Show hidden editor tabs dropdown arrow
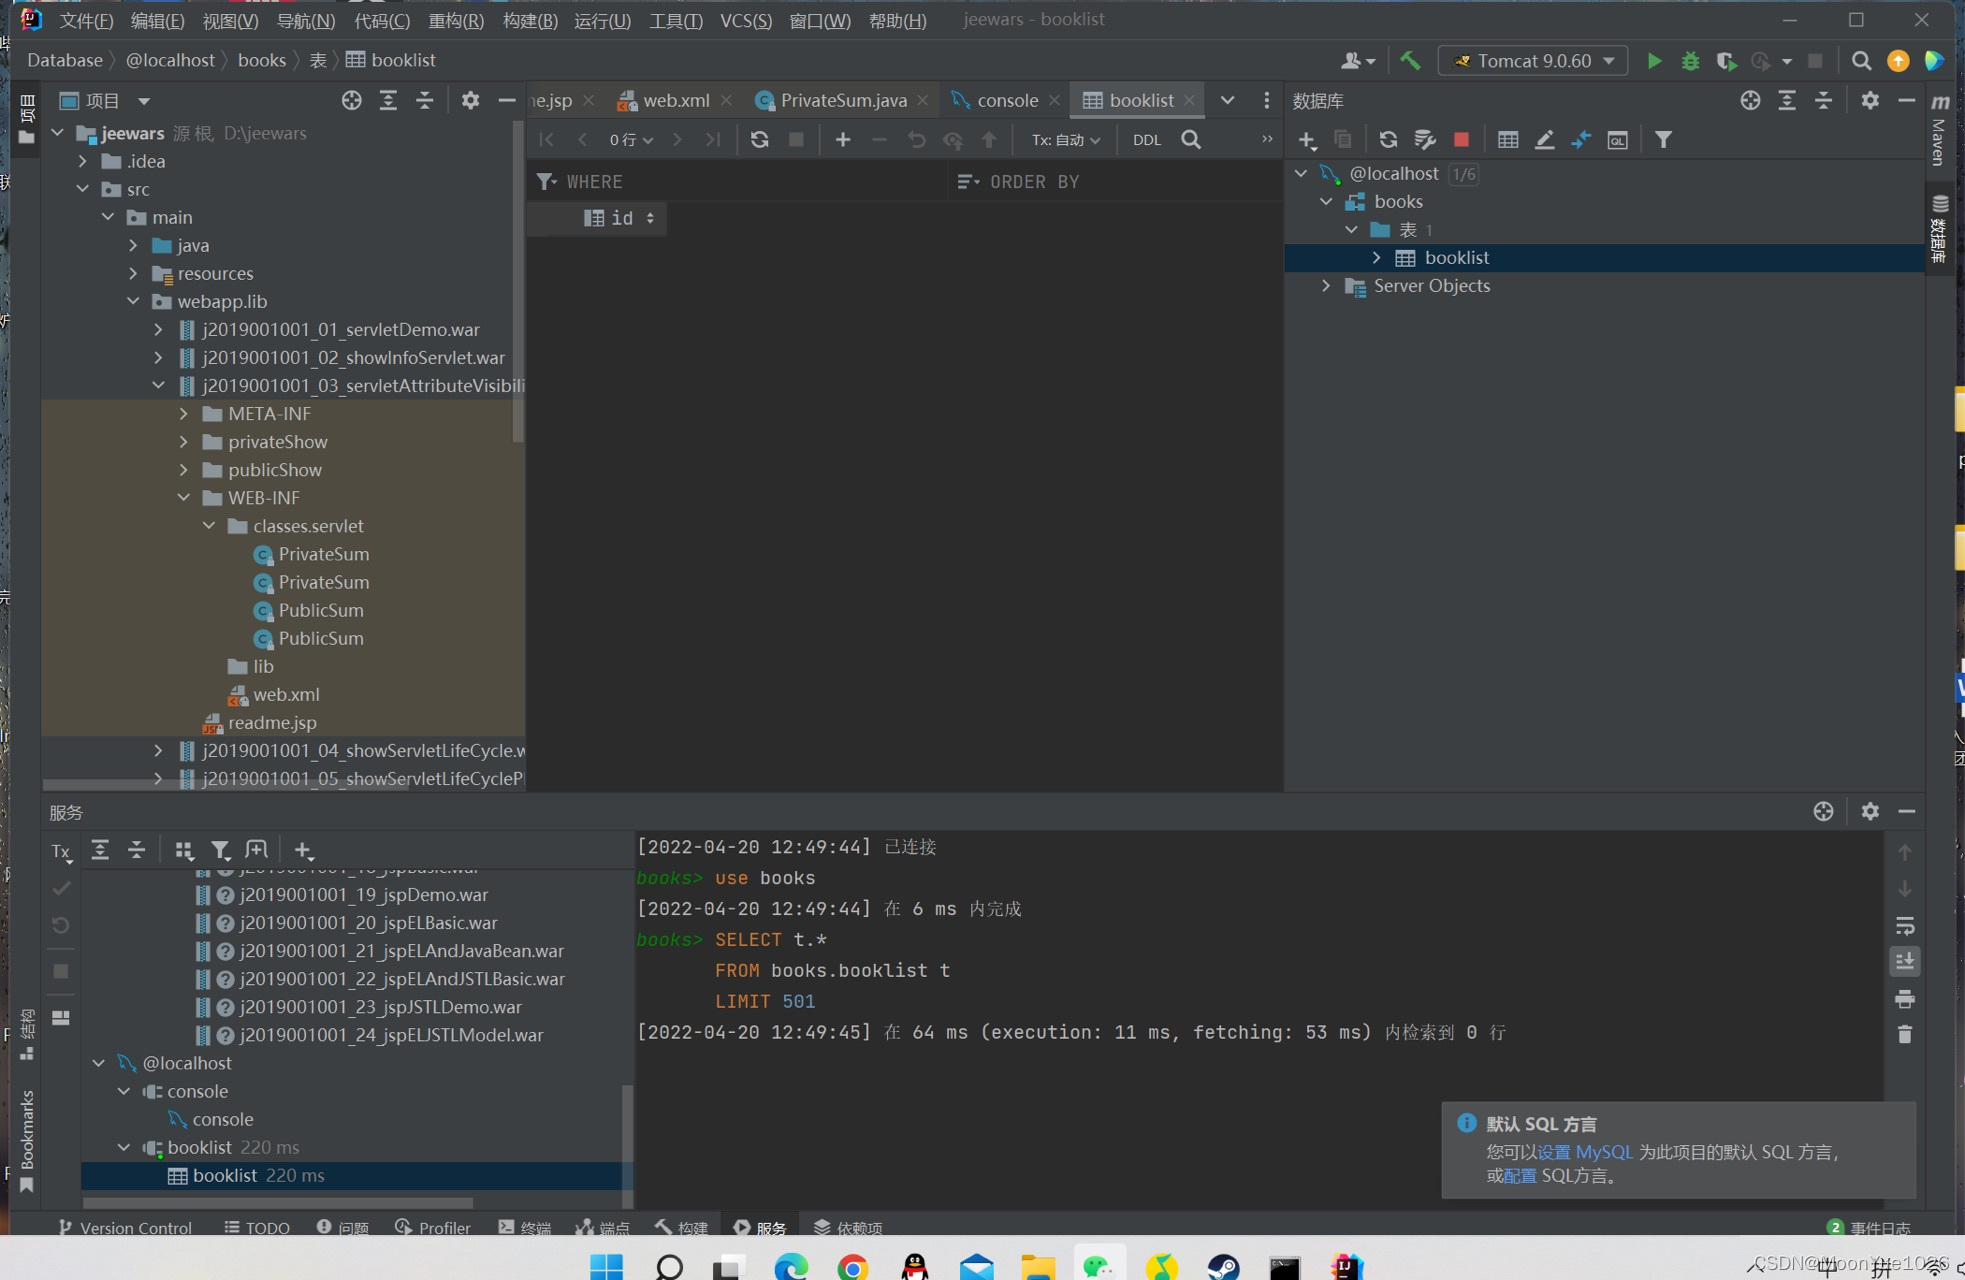This screenshot has height=1280, width=1965. tap(1227, 100)
